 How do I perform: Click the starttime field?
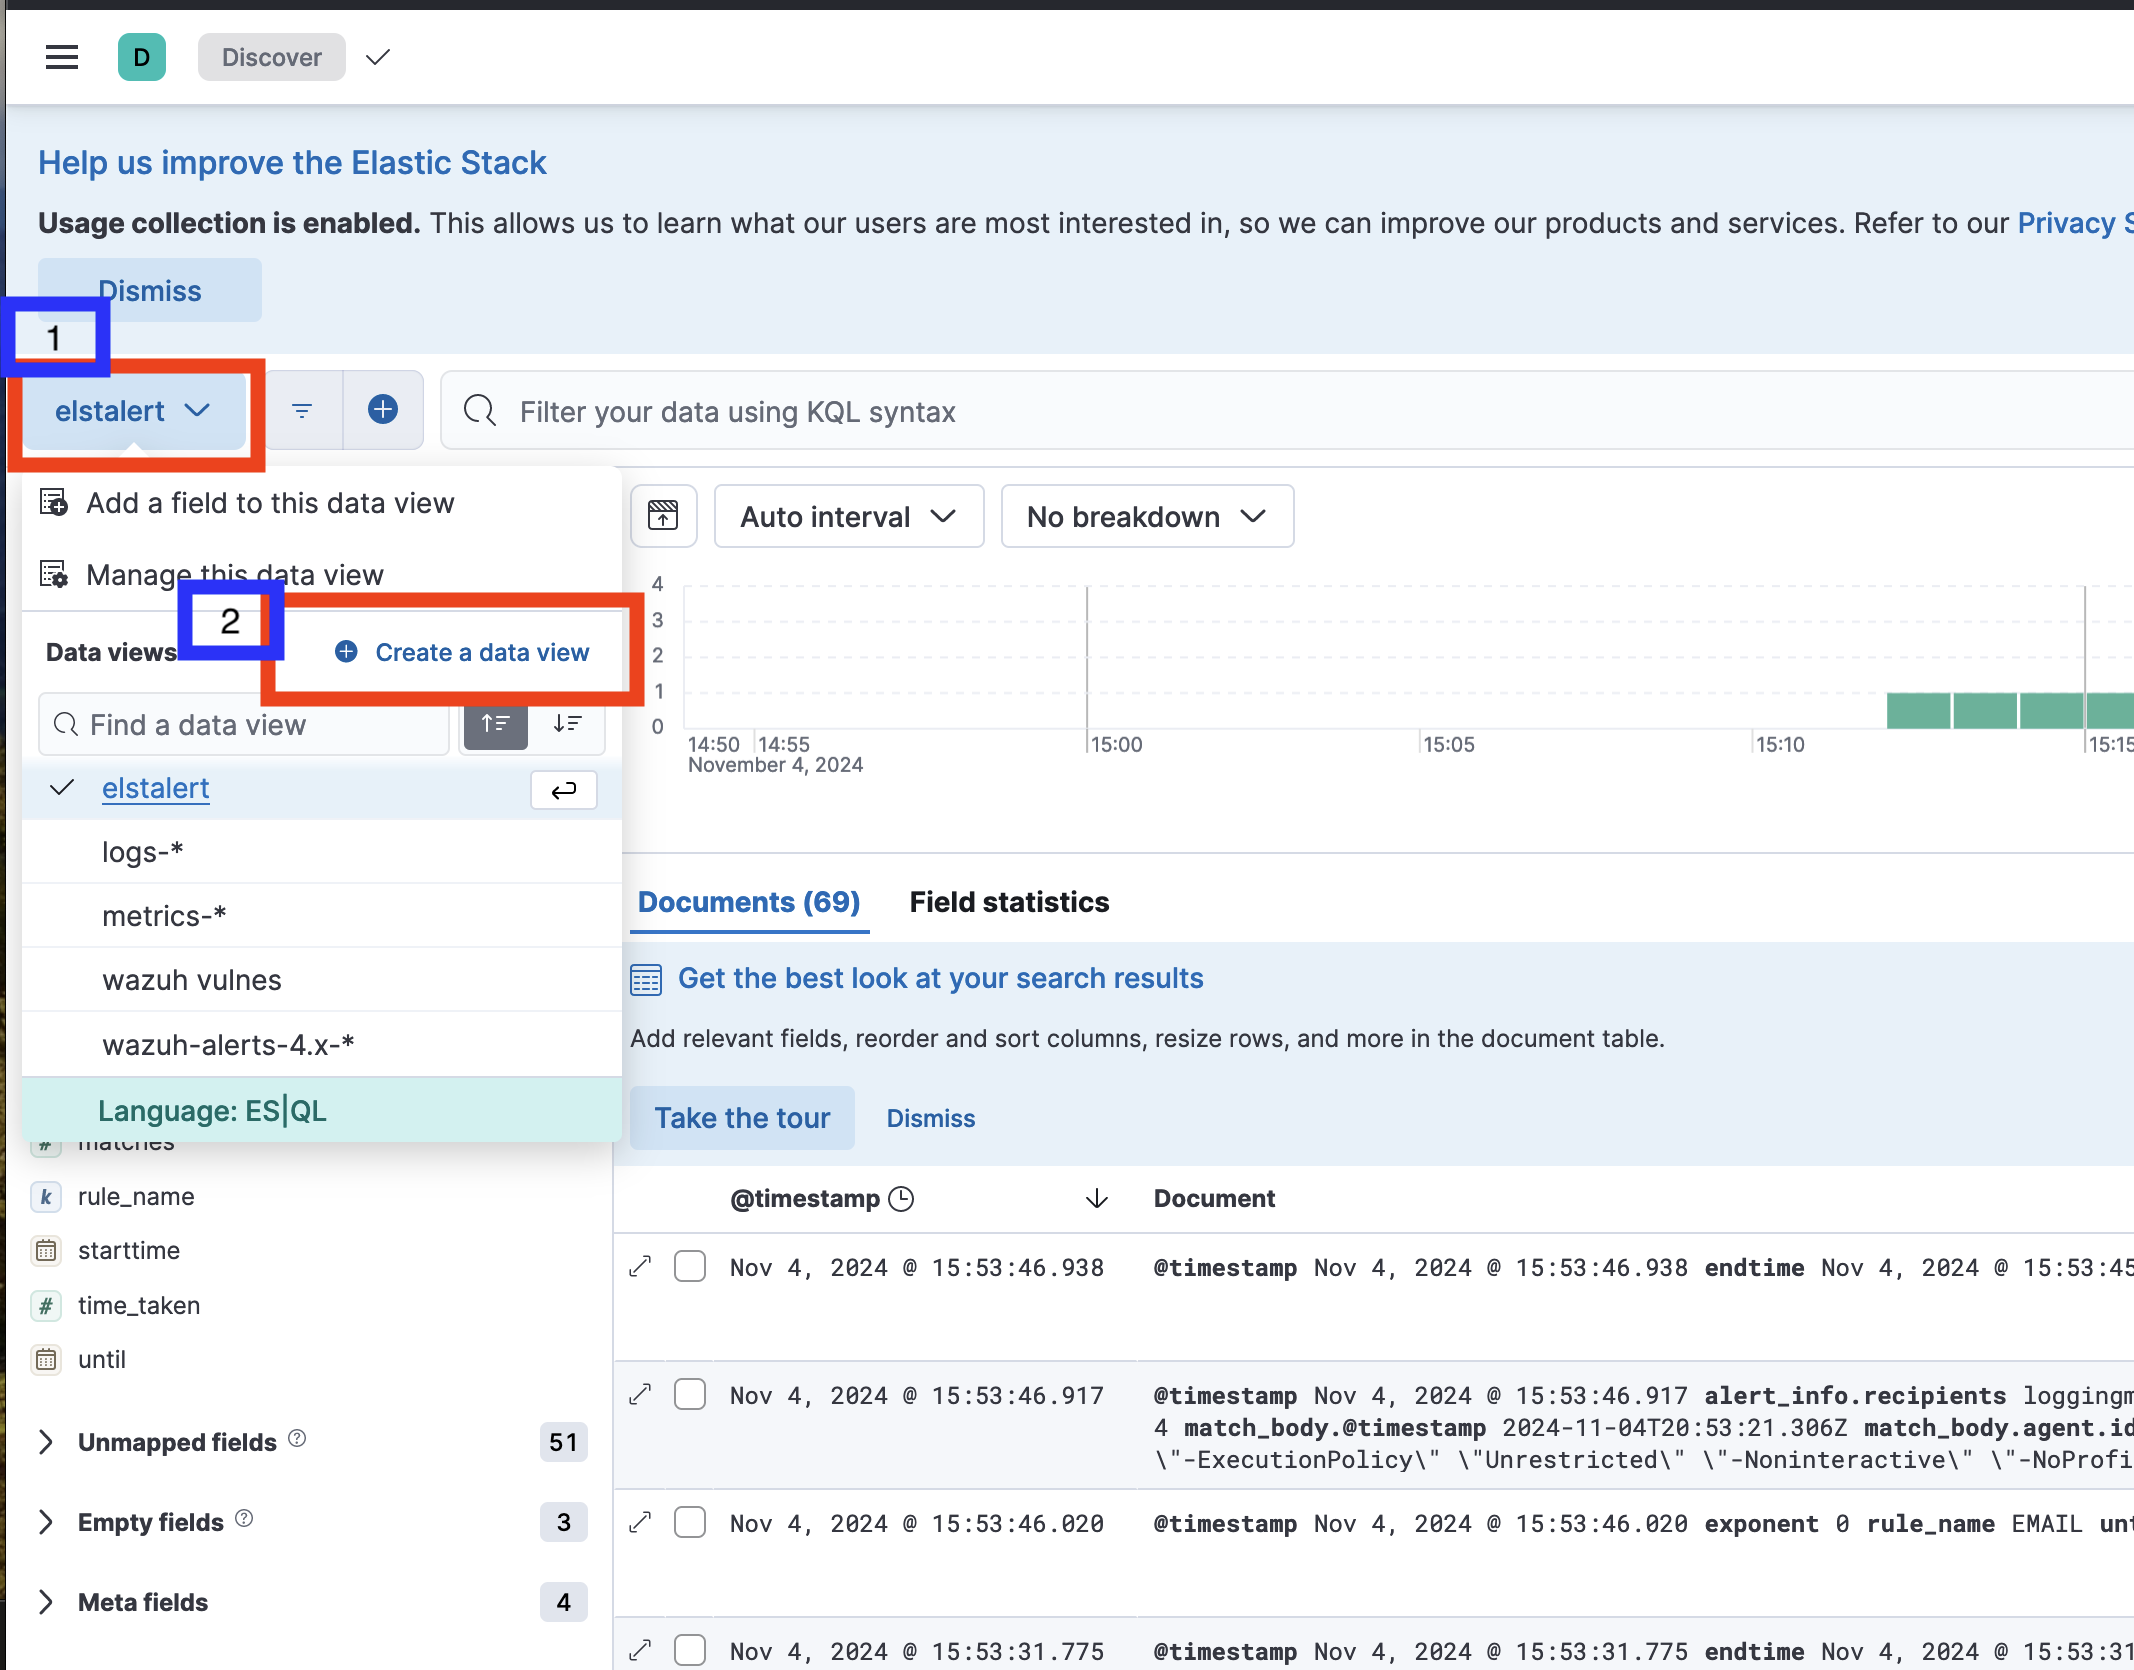tap(129, 1250)
